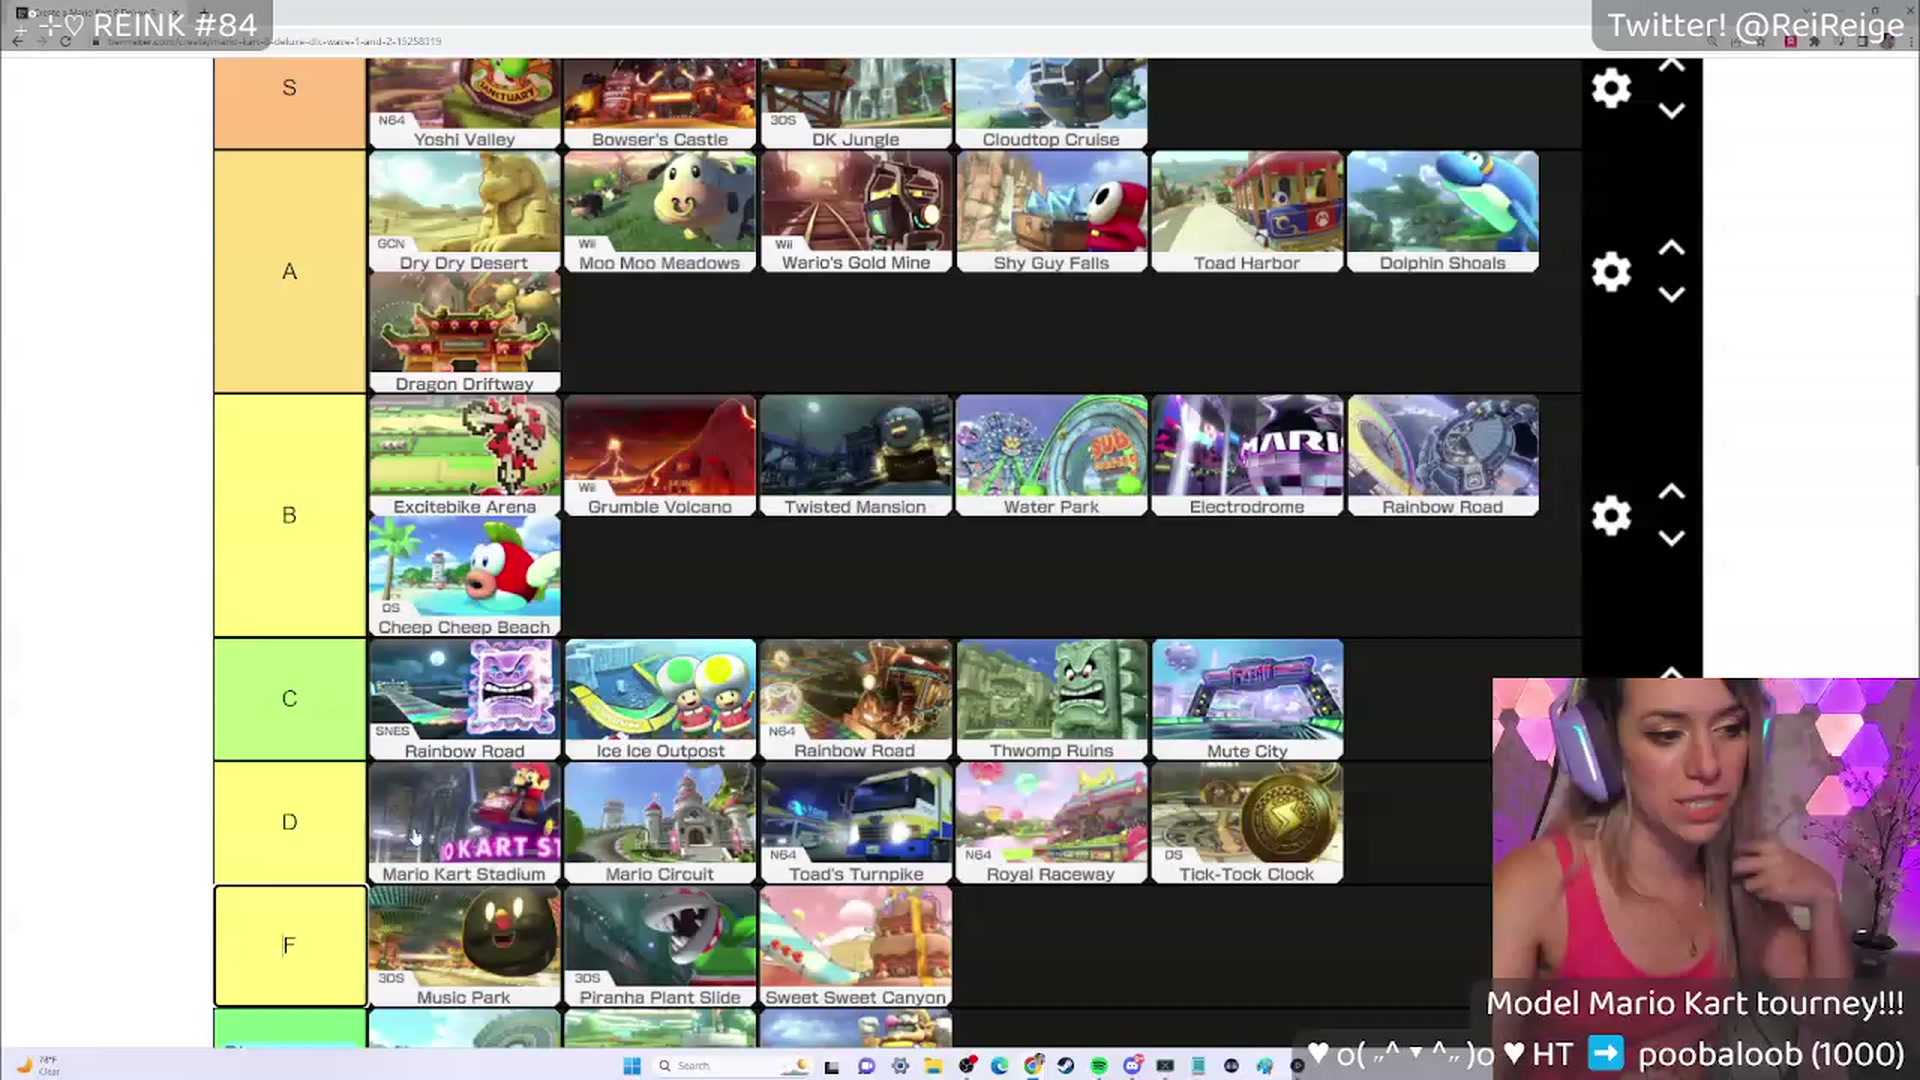Move the A tier row down

[x=1672, y=294]
